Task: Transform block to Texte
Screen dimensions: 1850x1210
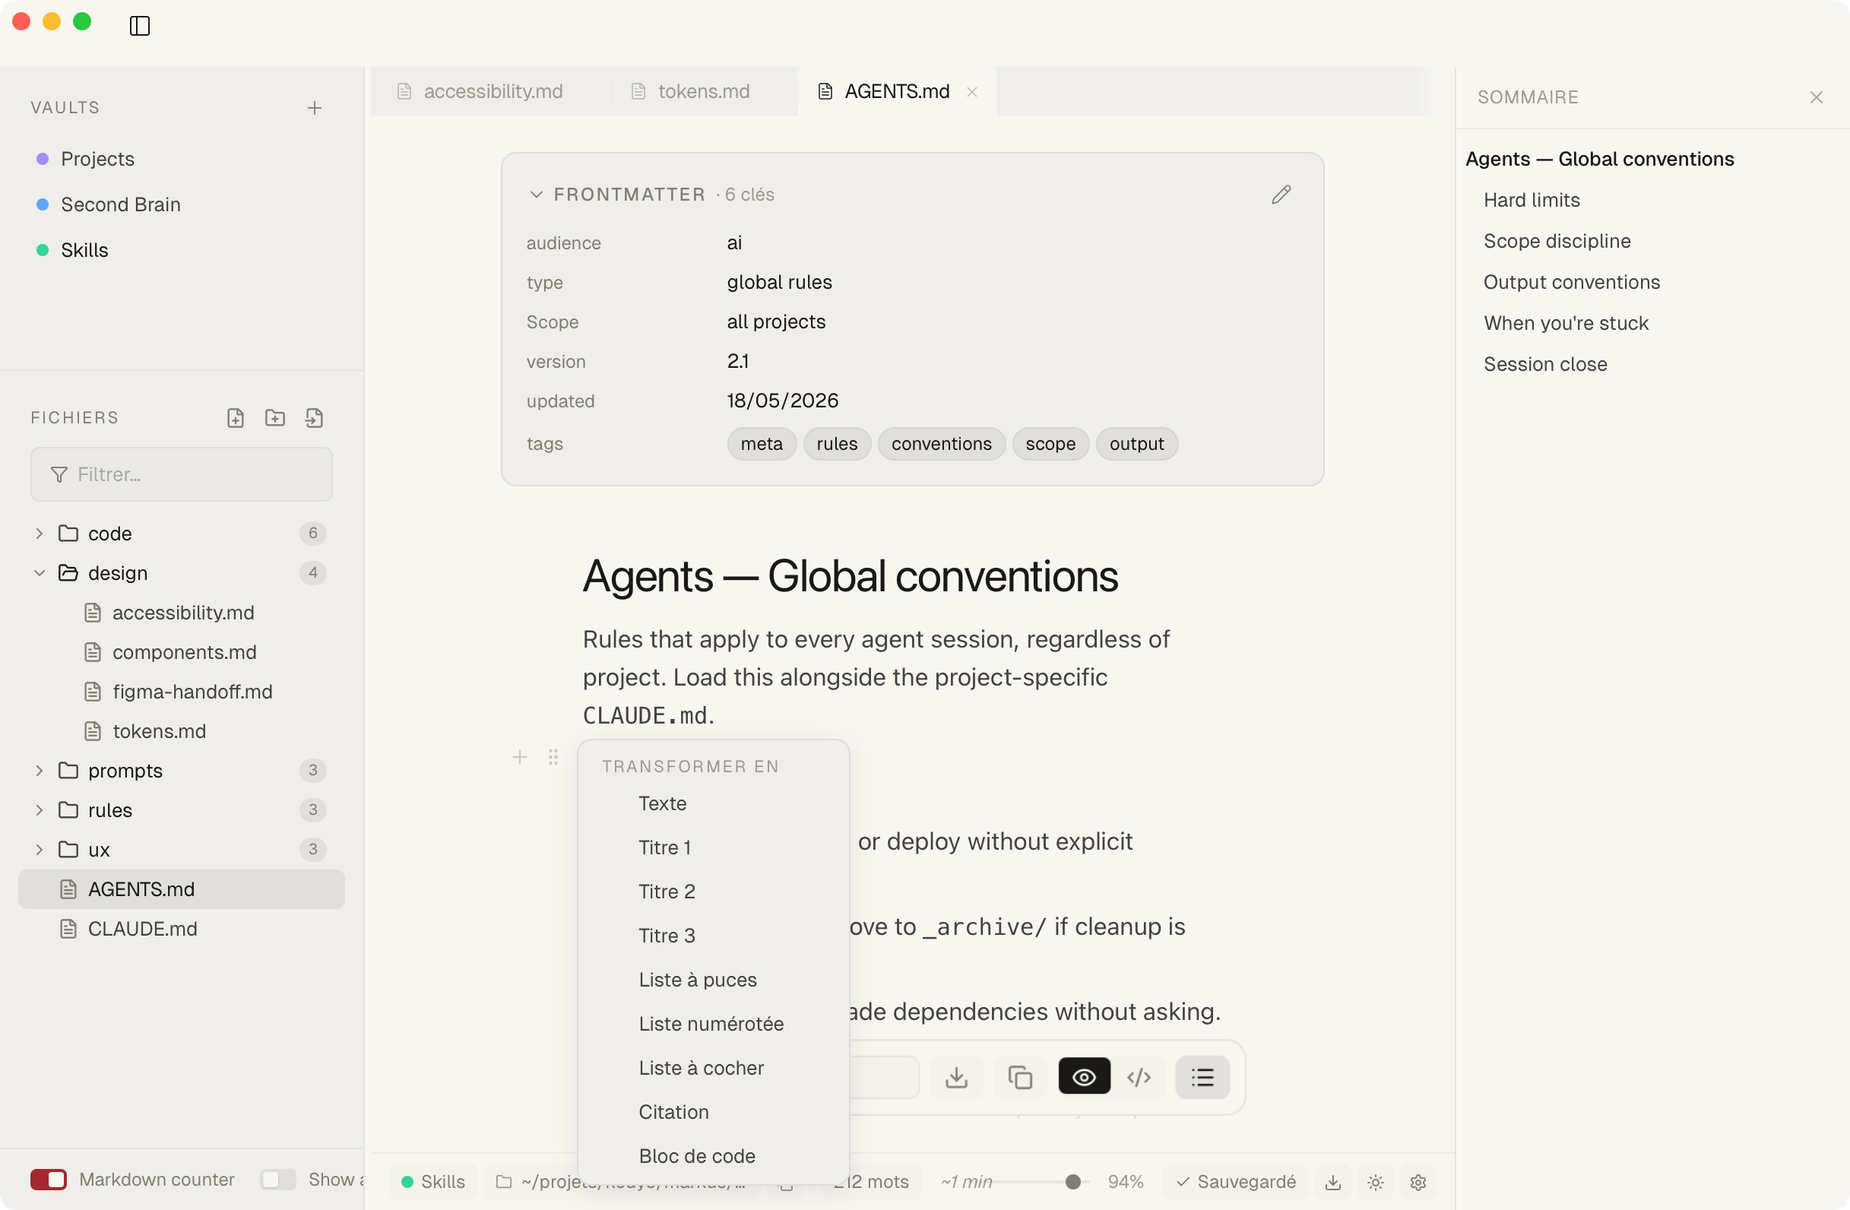Action: coord(713,804)
